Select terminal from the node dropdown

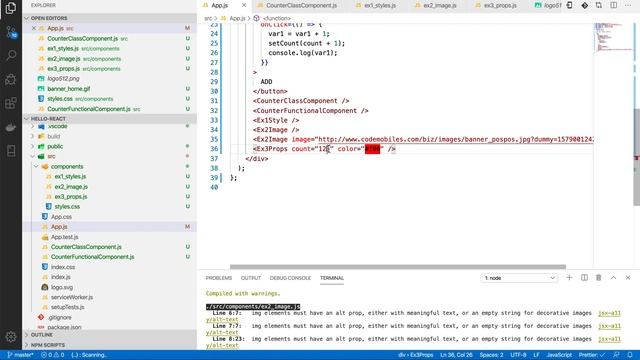tap(519, 278)
